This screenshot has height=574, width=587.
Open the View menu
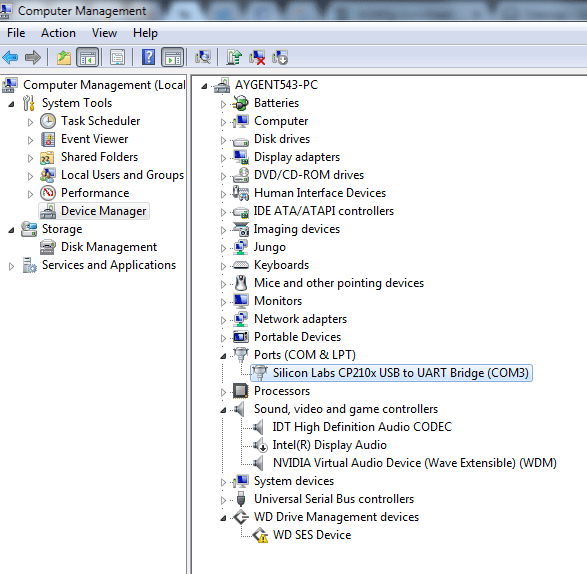(x=104, y=33)
